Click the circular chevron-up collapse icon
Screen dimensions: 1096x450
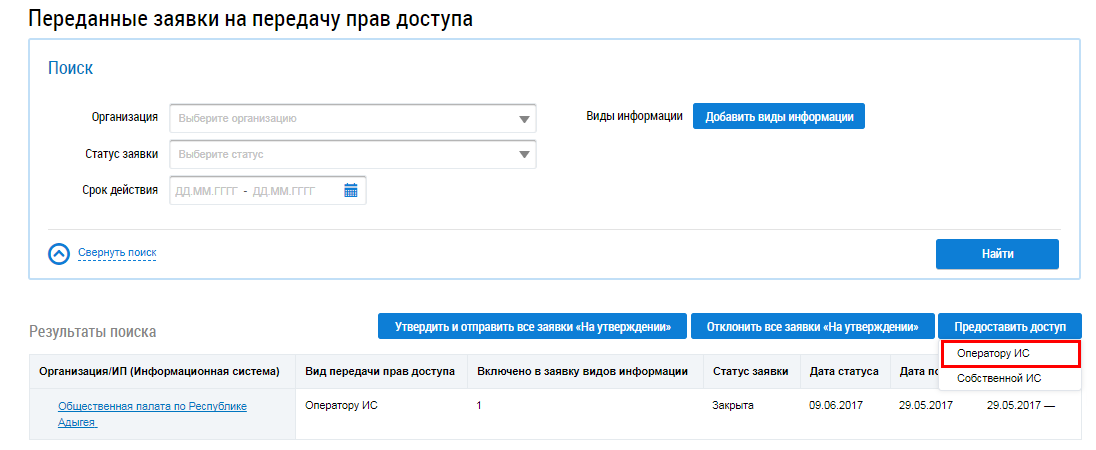click(59, 254)
